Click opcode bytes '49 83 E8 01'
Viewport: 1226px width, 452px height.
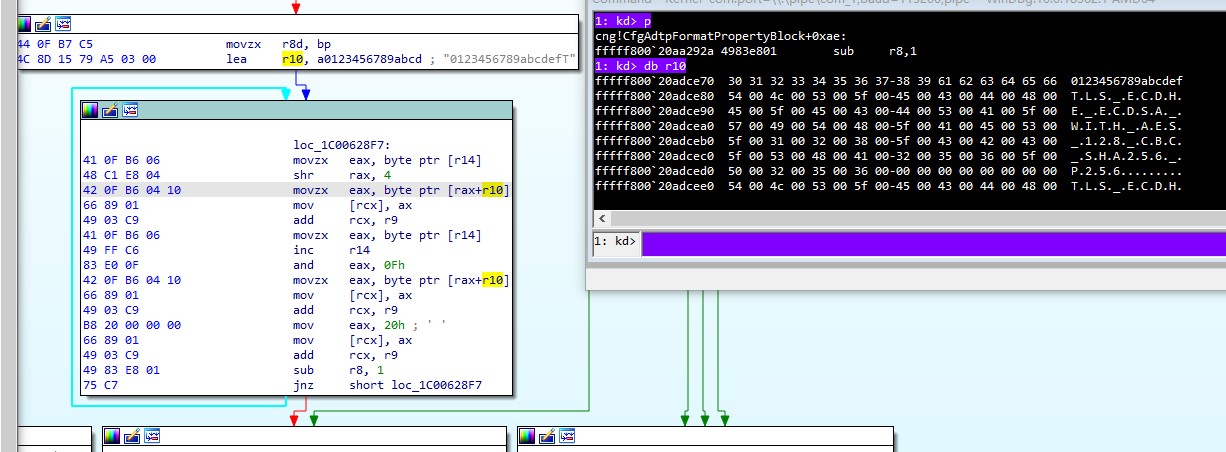pyautogui.click(x=121, y=370)
